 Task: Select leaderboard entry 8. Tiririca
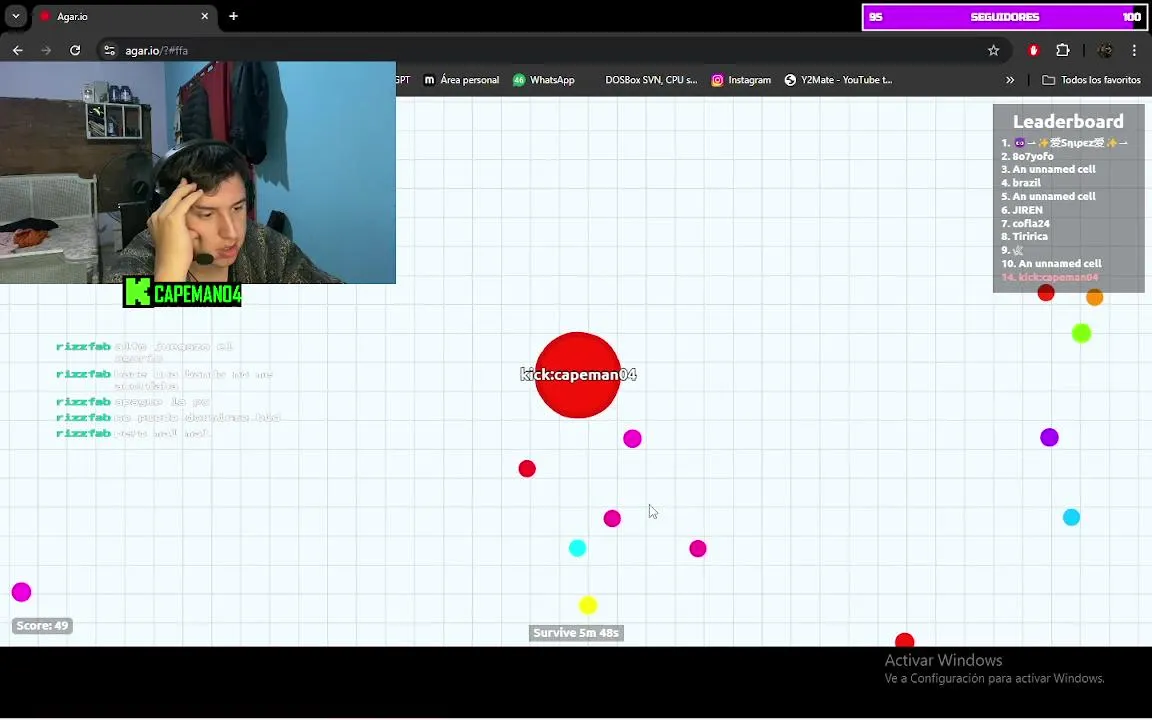pos(1024,237)
